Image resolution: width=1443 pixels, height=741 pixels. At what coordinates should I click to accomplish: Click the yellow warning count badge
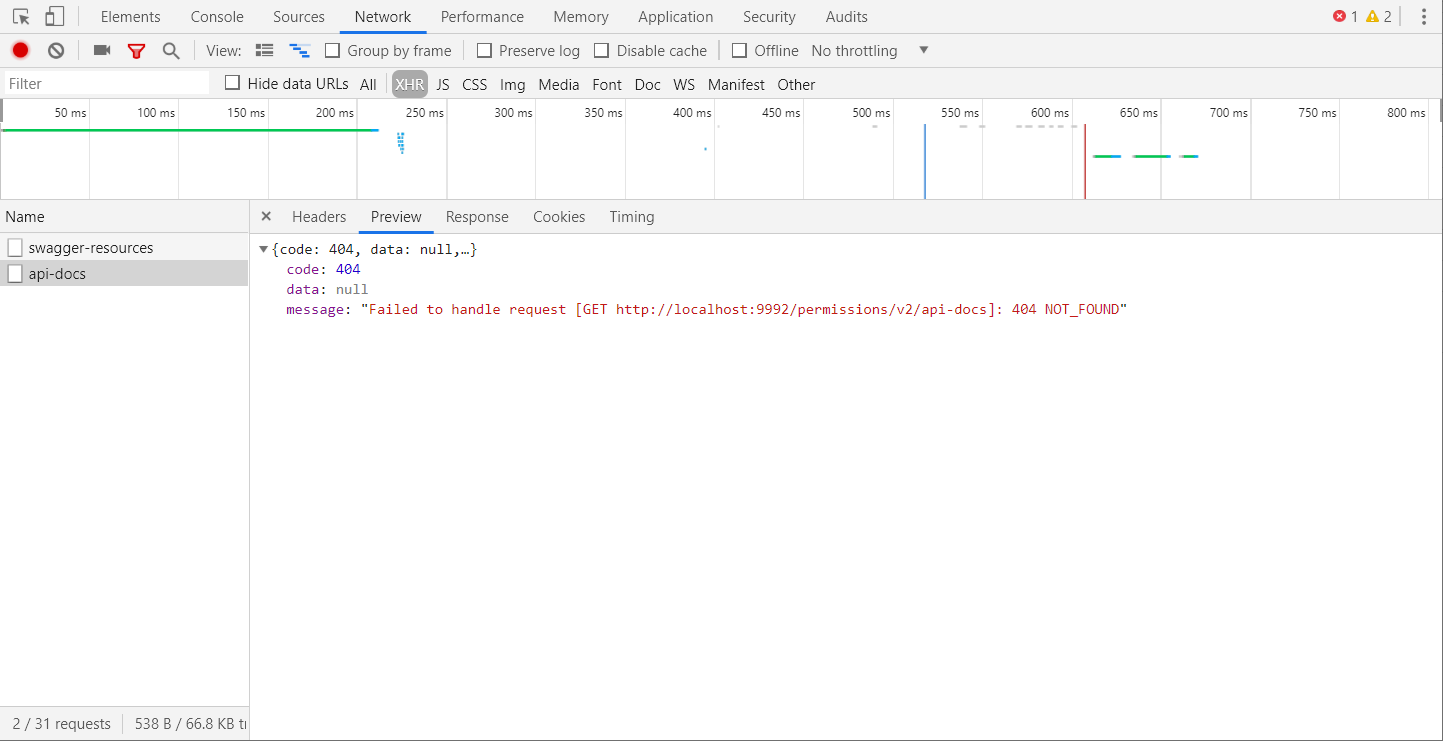click(x=1378, y=17)
